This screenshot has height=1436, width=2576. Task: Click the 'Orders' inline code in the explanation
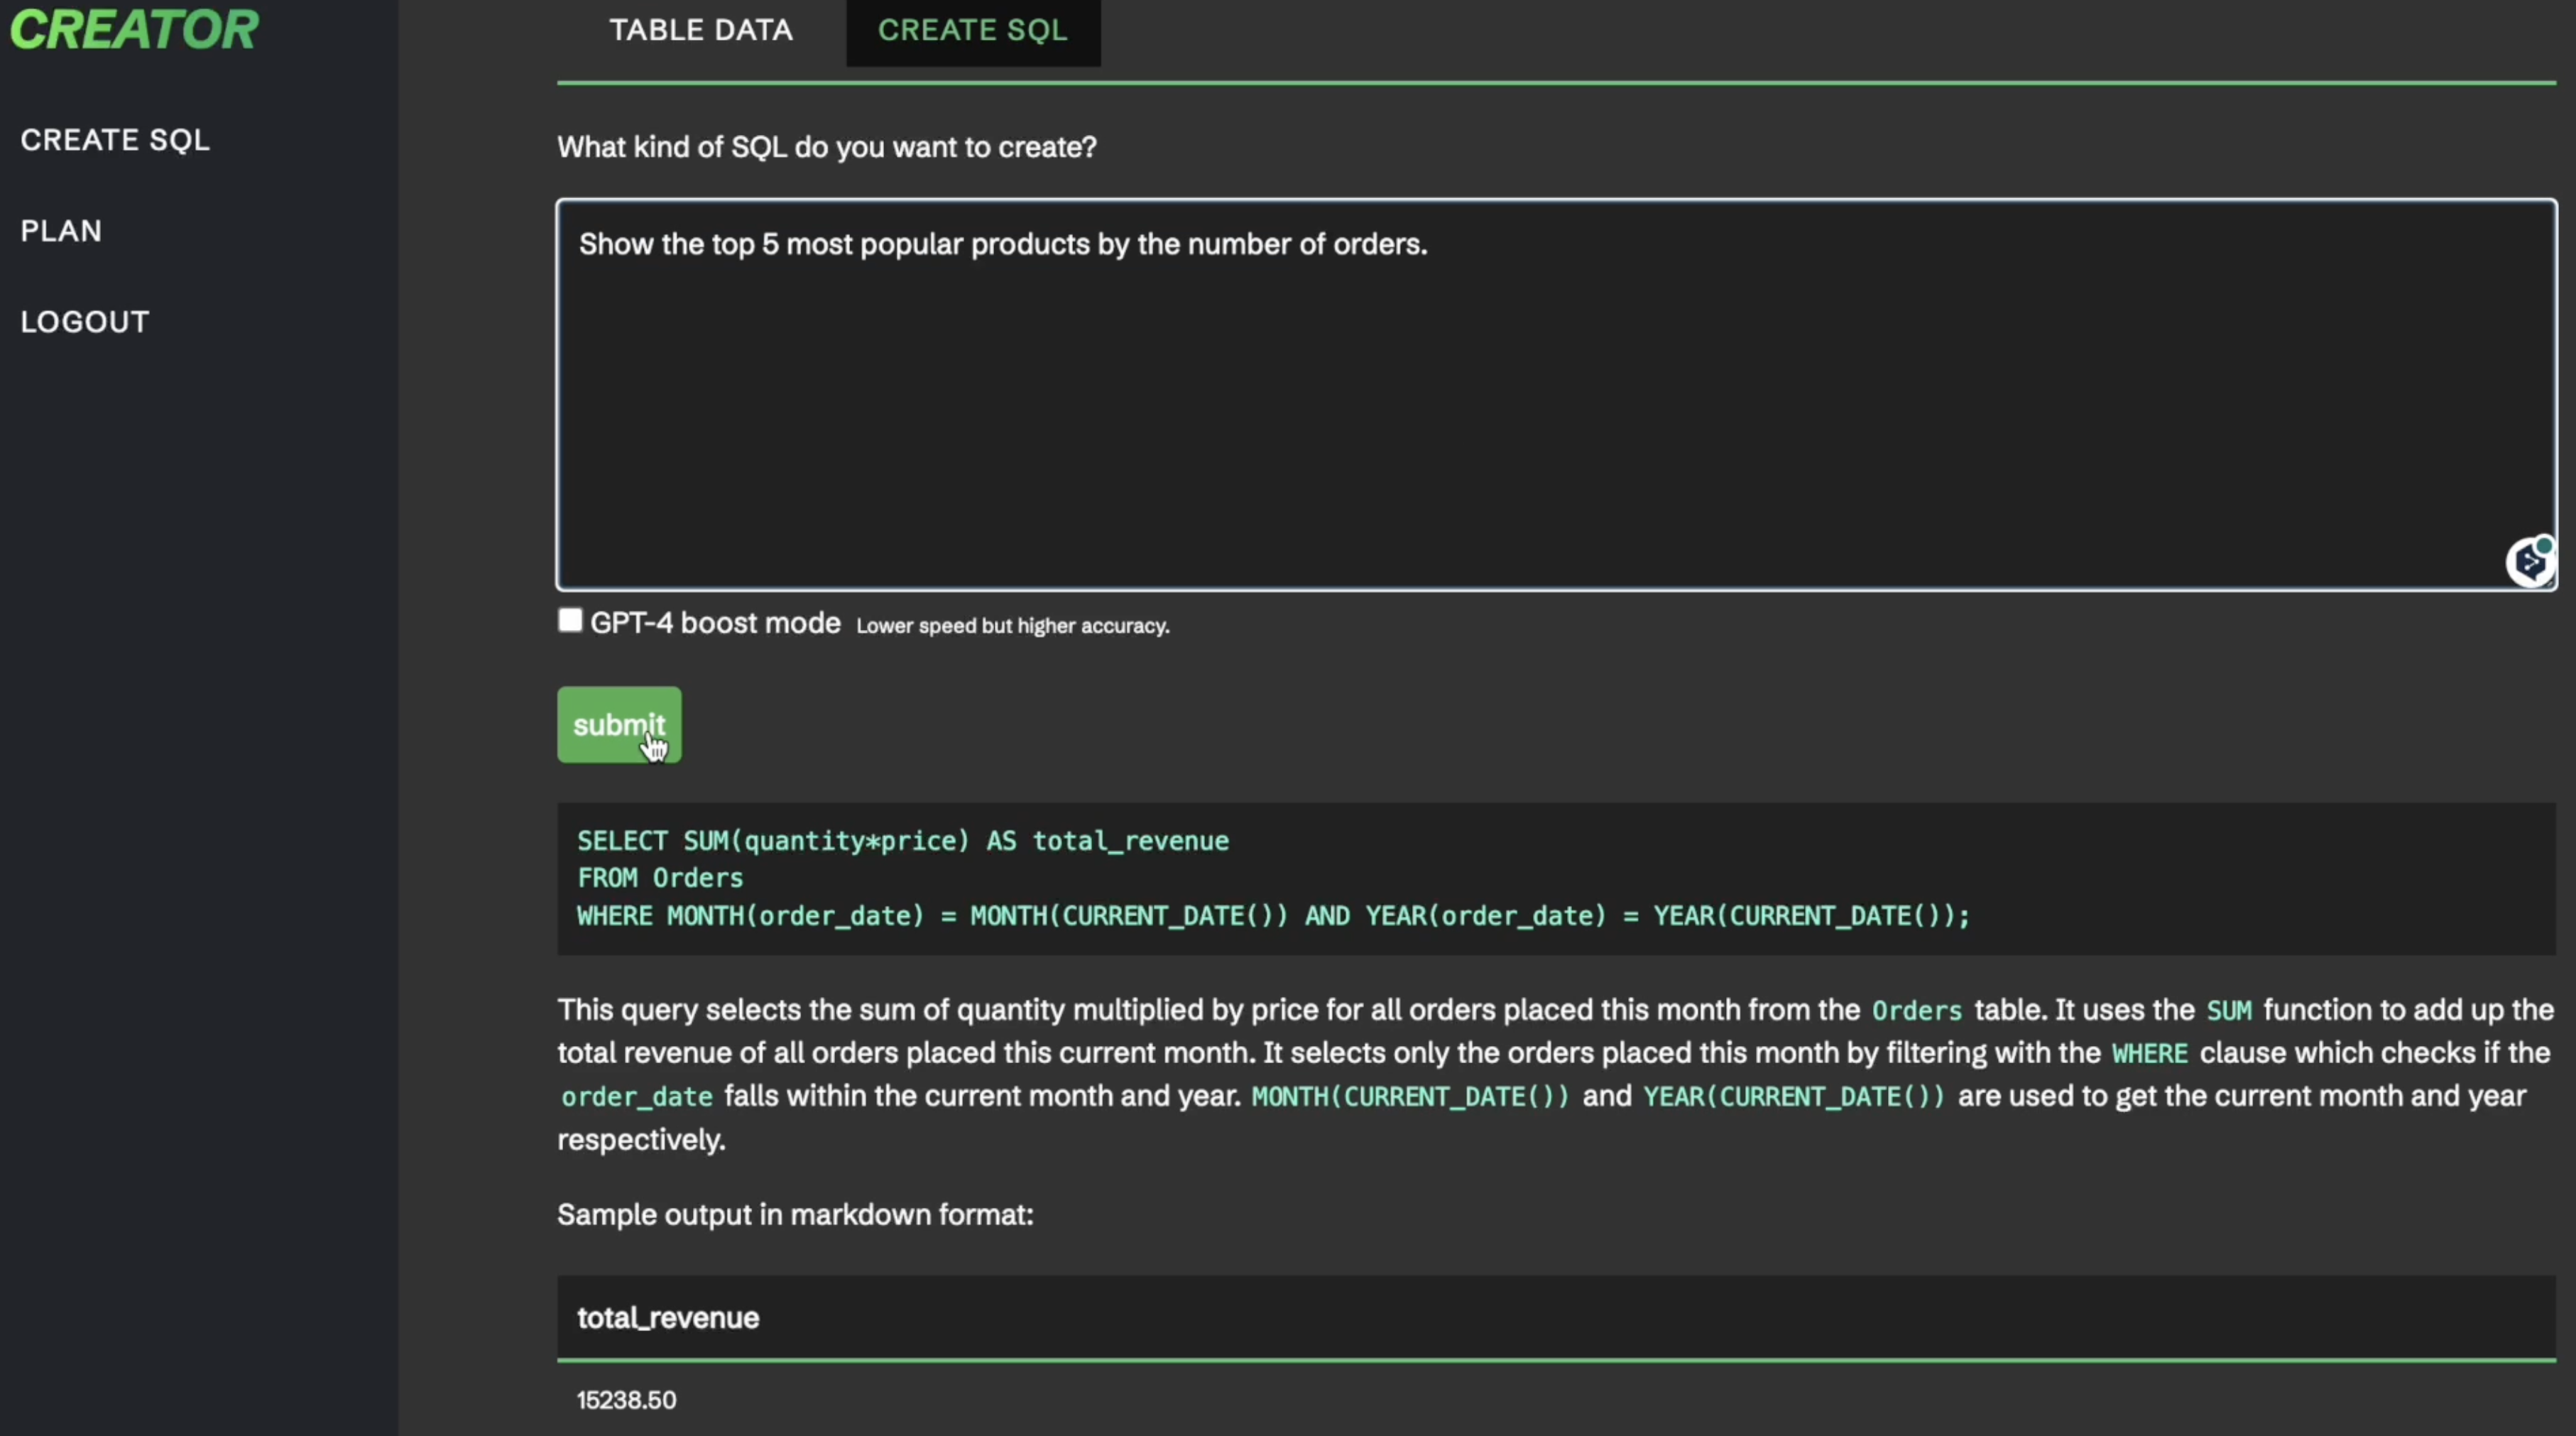1916,1011
